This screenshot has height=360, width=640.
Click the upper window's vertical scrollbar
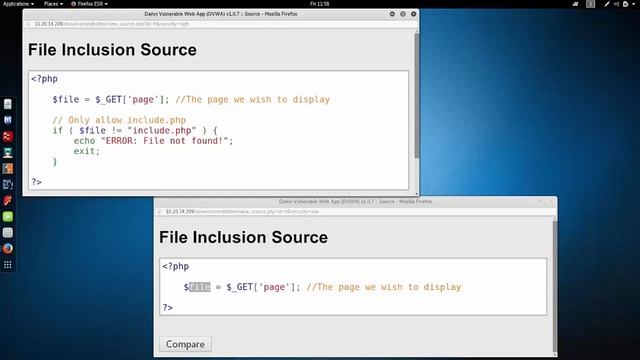click(x=416, y=96)
